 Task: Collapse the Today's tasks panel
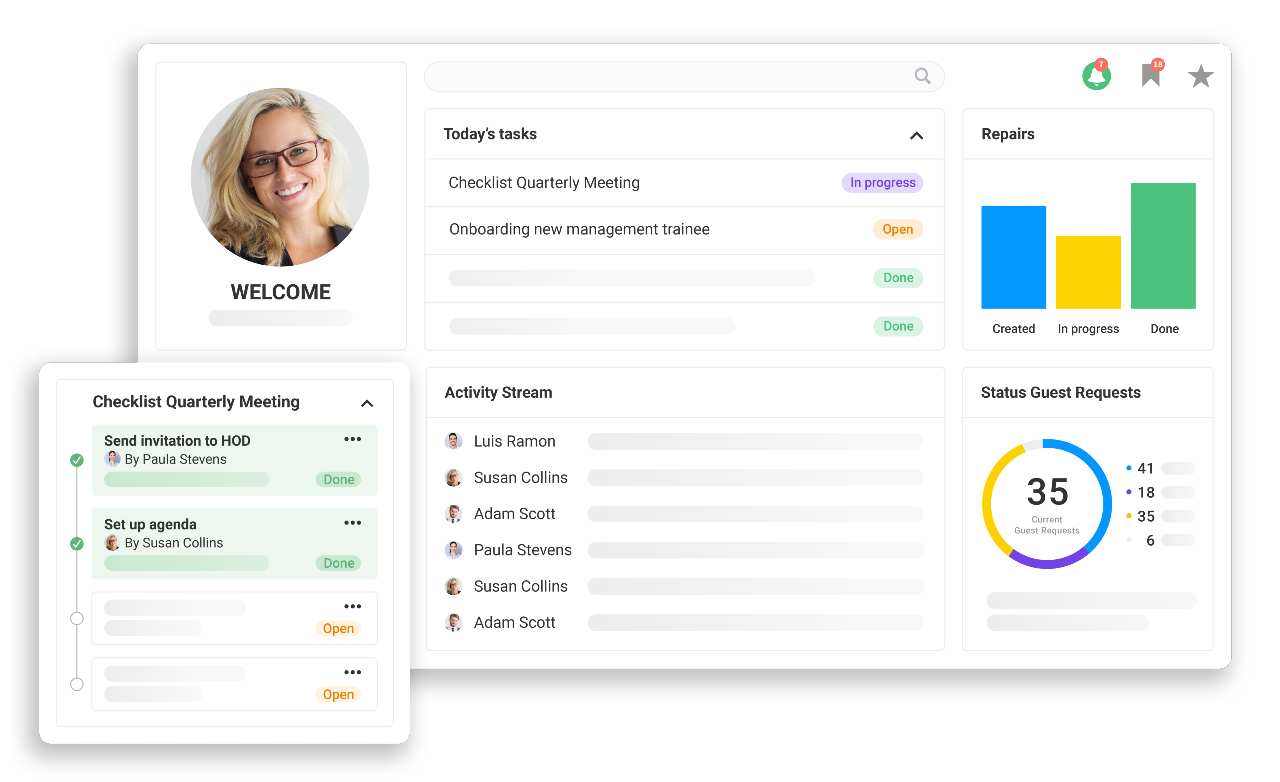(x=916, y=135)
